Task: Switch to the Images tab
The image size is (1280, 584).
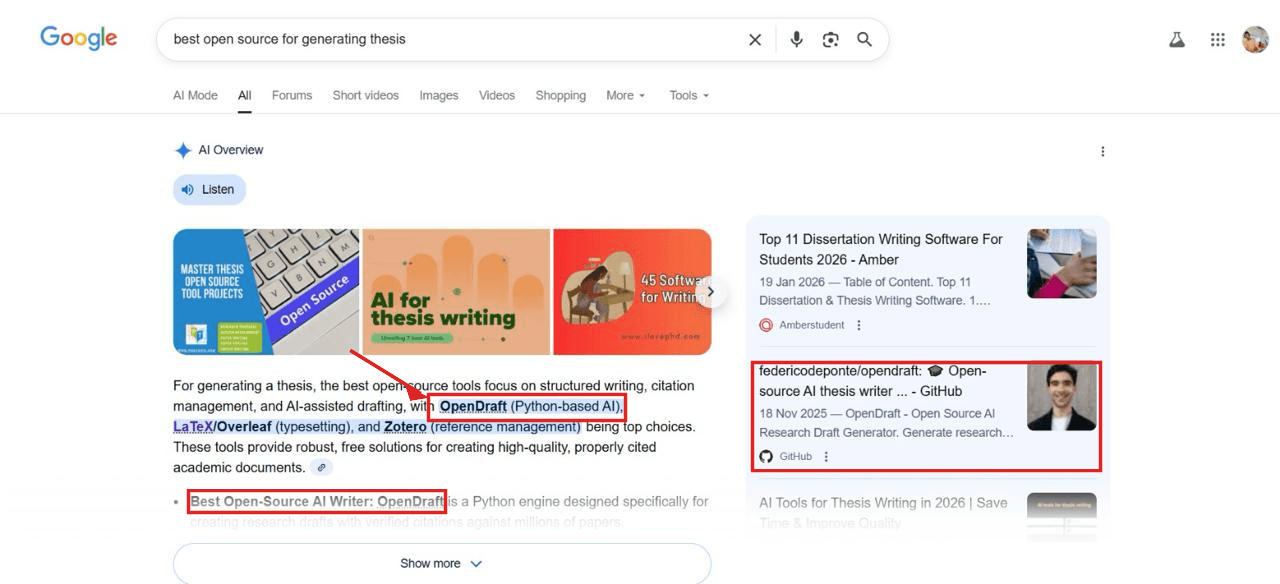Action: (438, 96)
